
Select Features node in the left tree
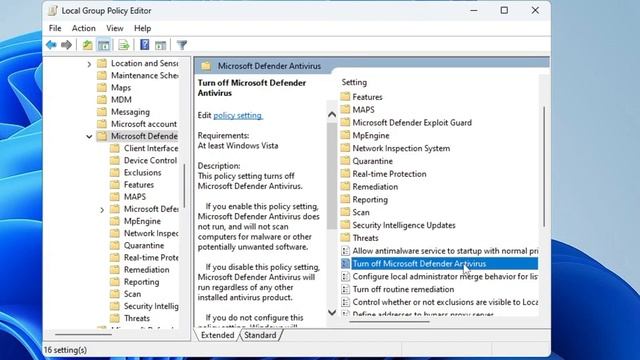click(132, 185)
